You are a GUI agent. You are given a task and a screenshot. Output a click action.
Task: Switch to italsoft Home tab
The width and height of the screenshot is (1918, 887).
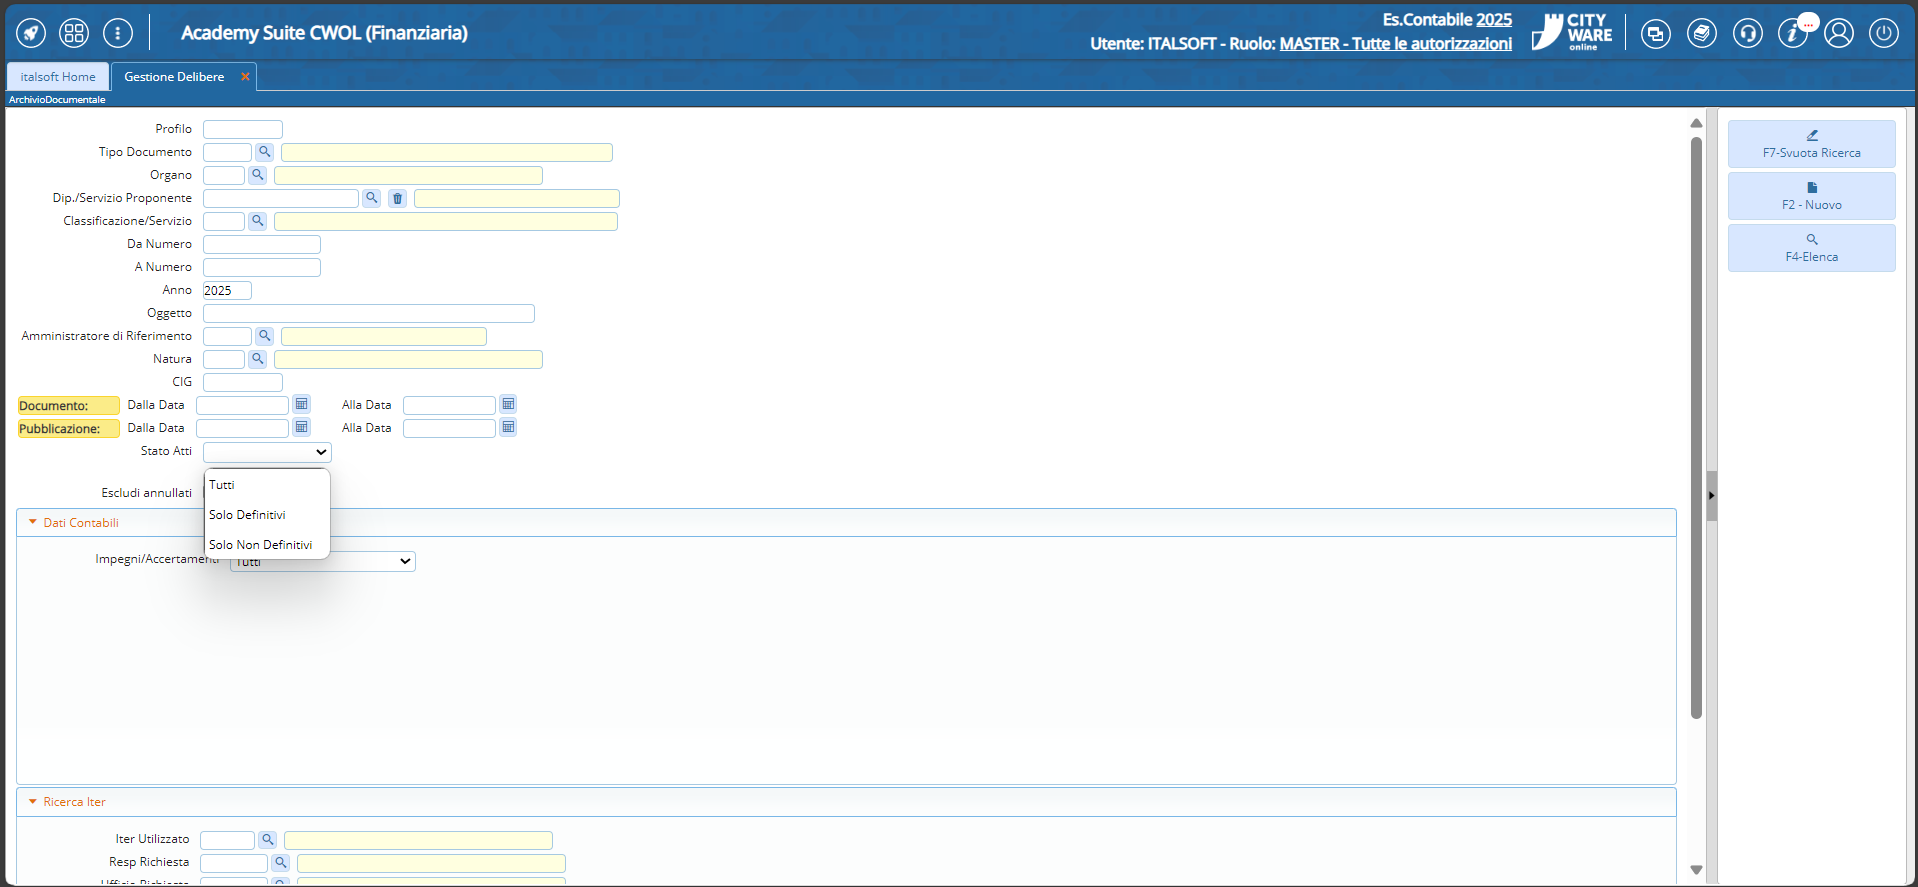click(58, 77)
